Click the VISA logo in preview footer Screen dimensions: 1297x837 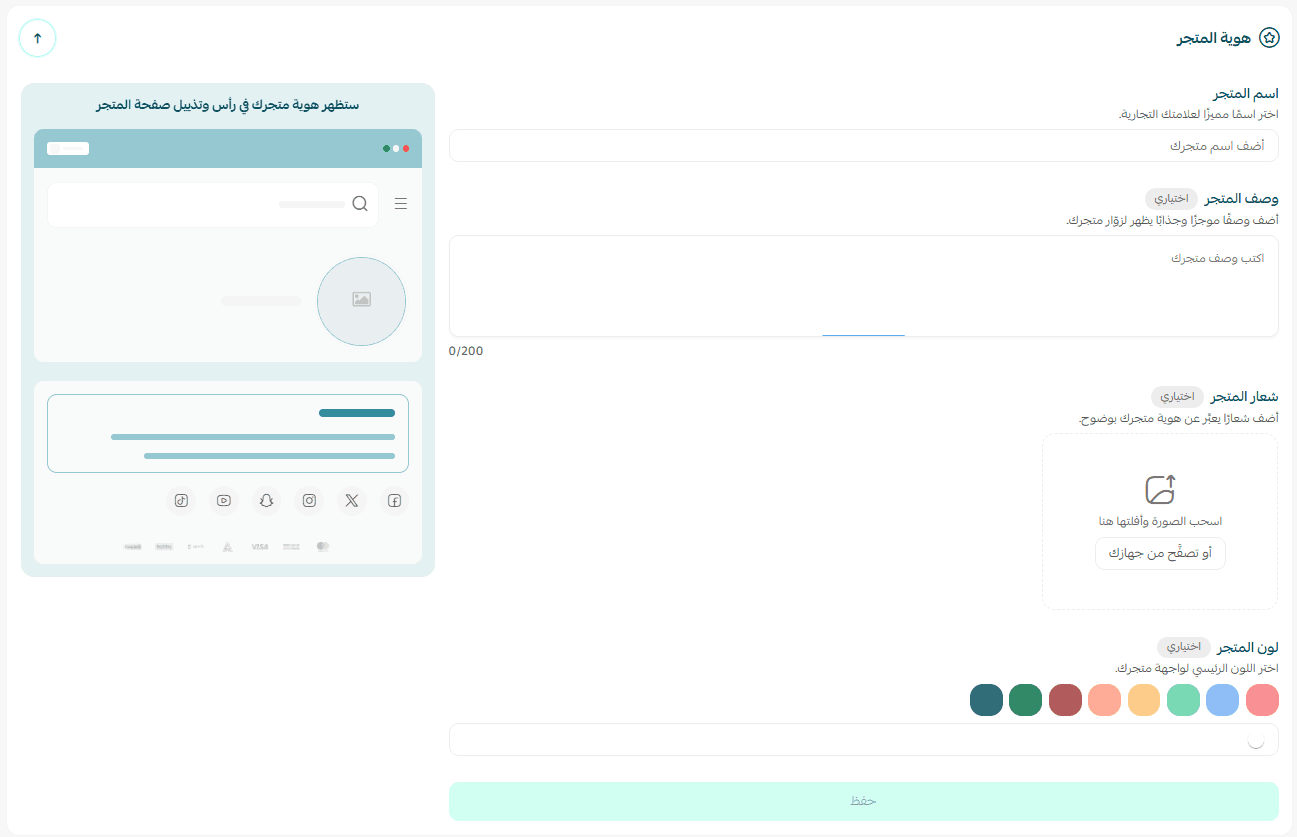[x=260, y=547]
